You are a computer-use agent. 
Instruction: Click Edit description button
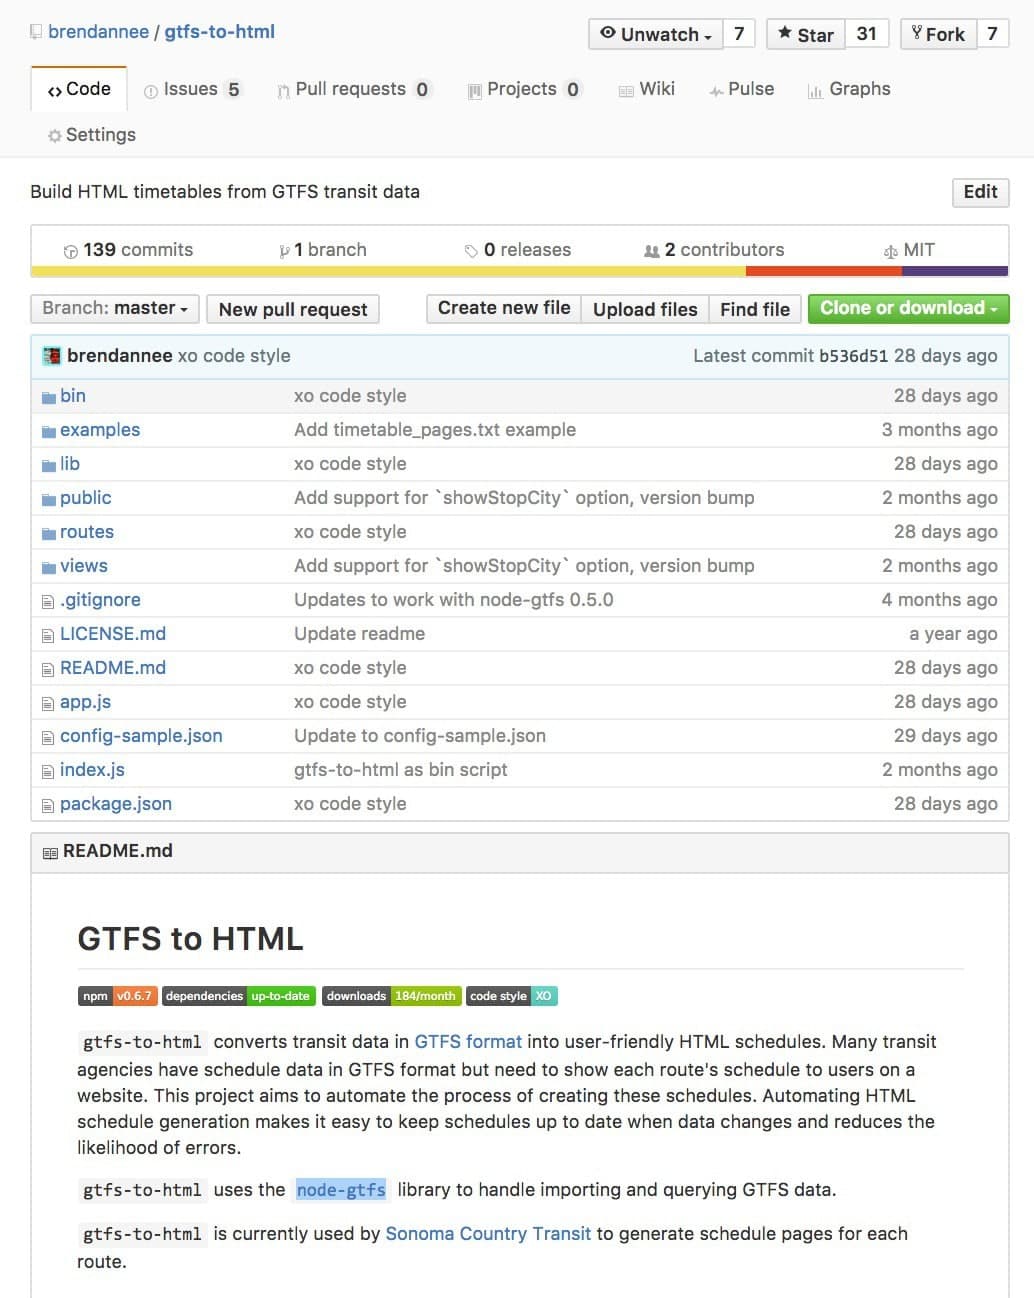point(980,192)
